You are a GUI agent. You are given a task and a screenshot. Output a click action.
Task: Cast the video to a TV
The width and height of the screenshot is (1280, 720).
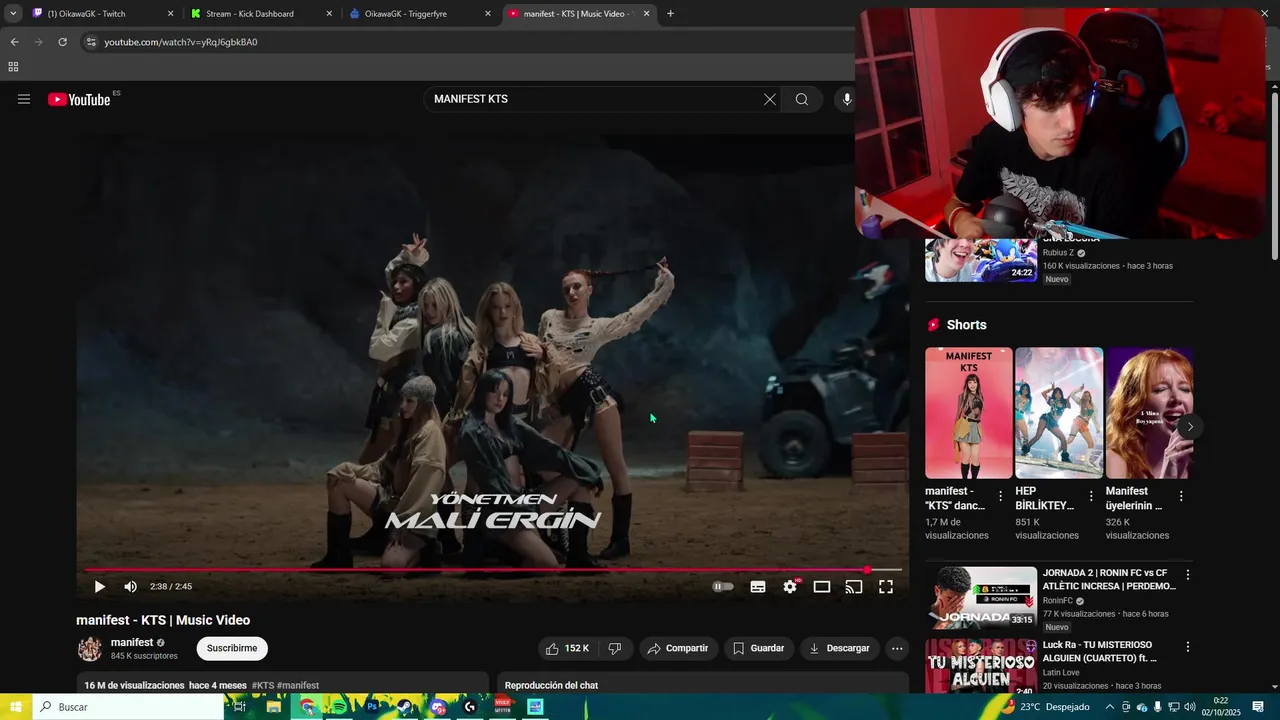pyautogui.click(x=854, y=587)
